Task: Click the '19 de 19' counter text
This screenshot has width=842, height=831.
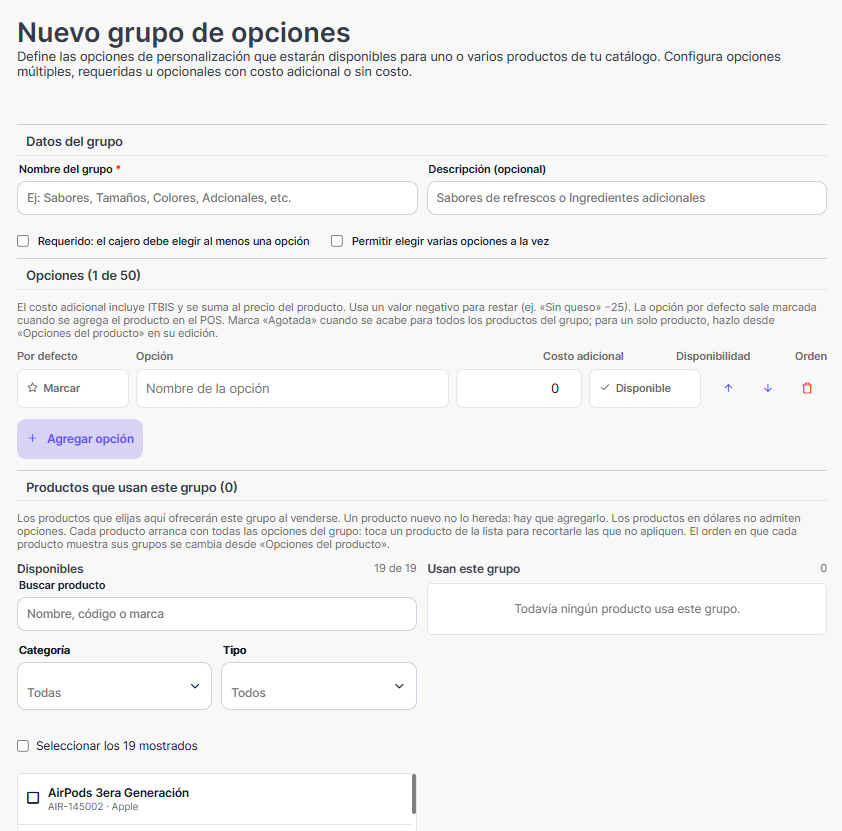Action: (395, 568)
